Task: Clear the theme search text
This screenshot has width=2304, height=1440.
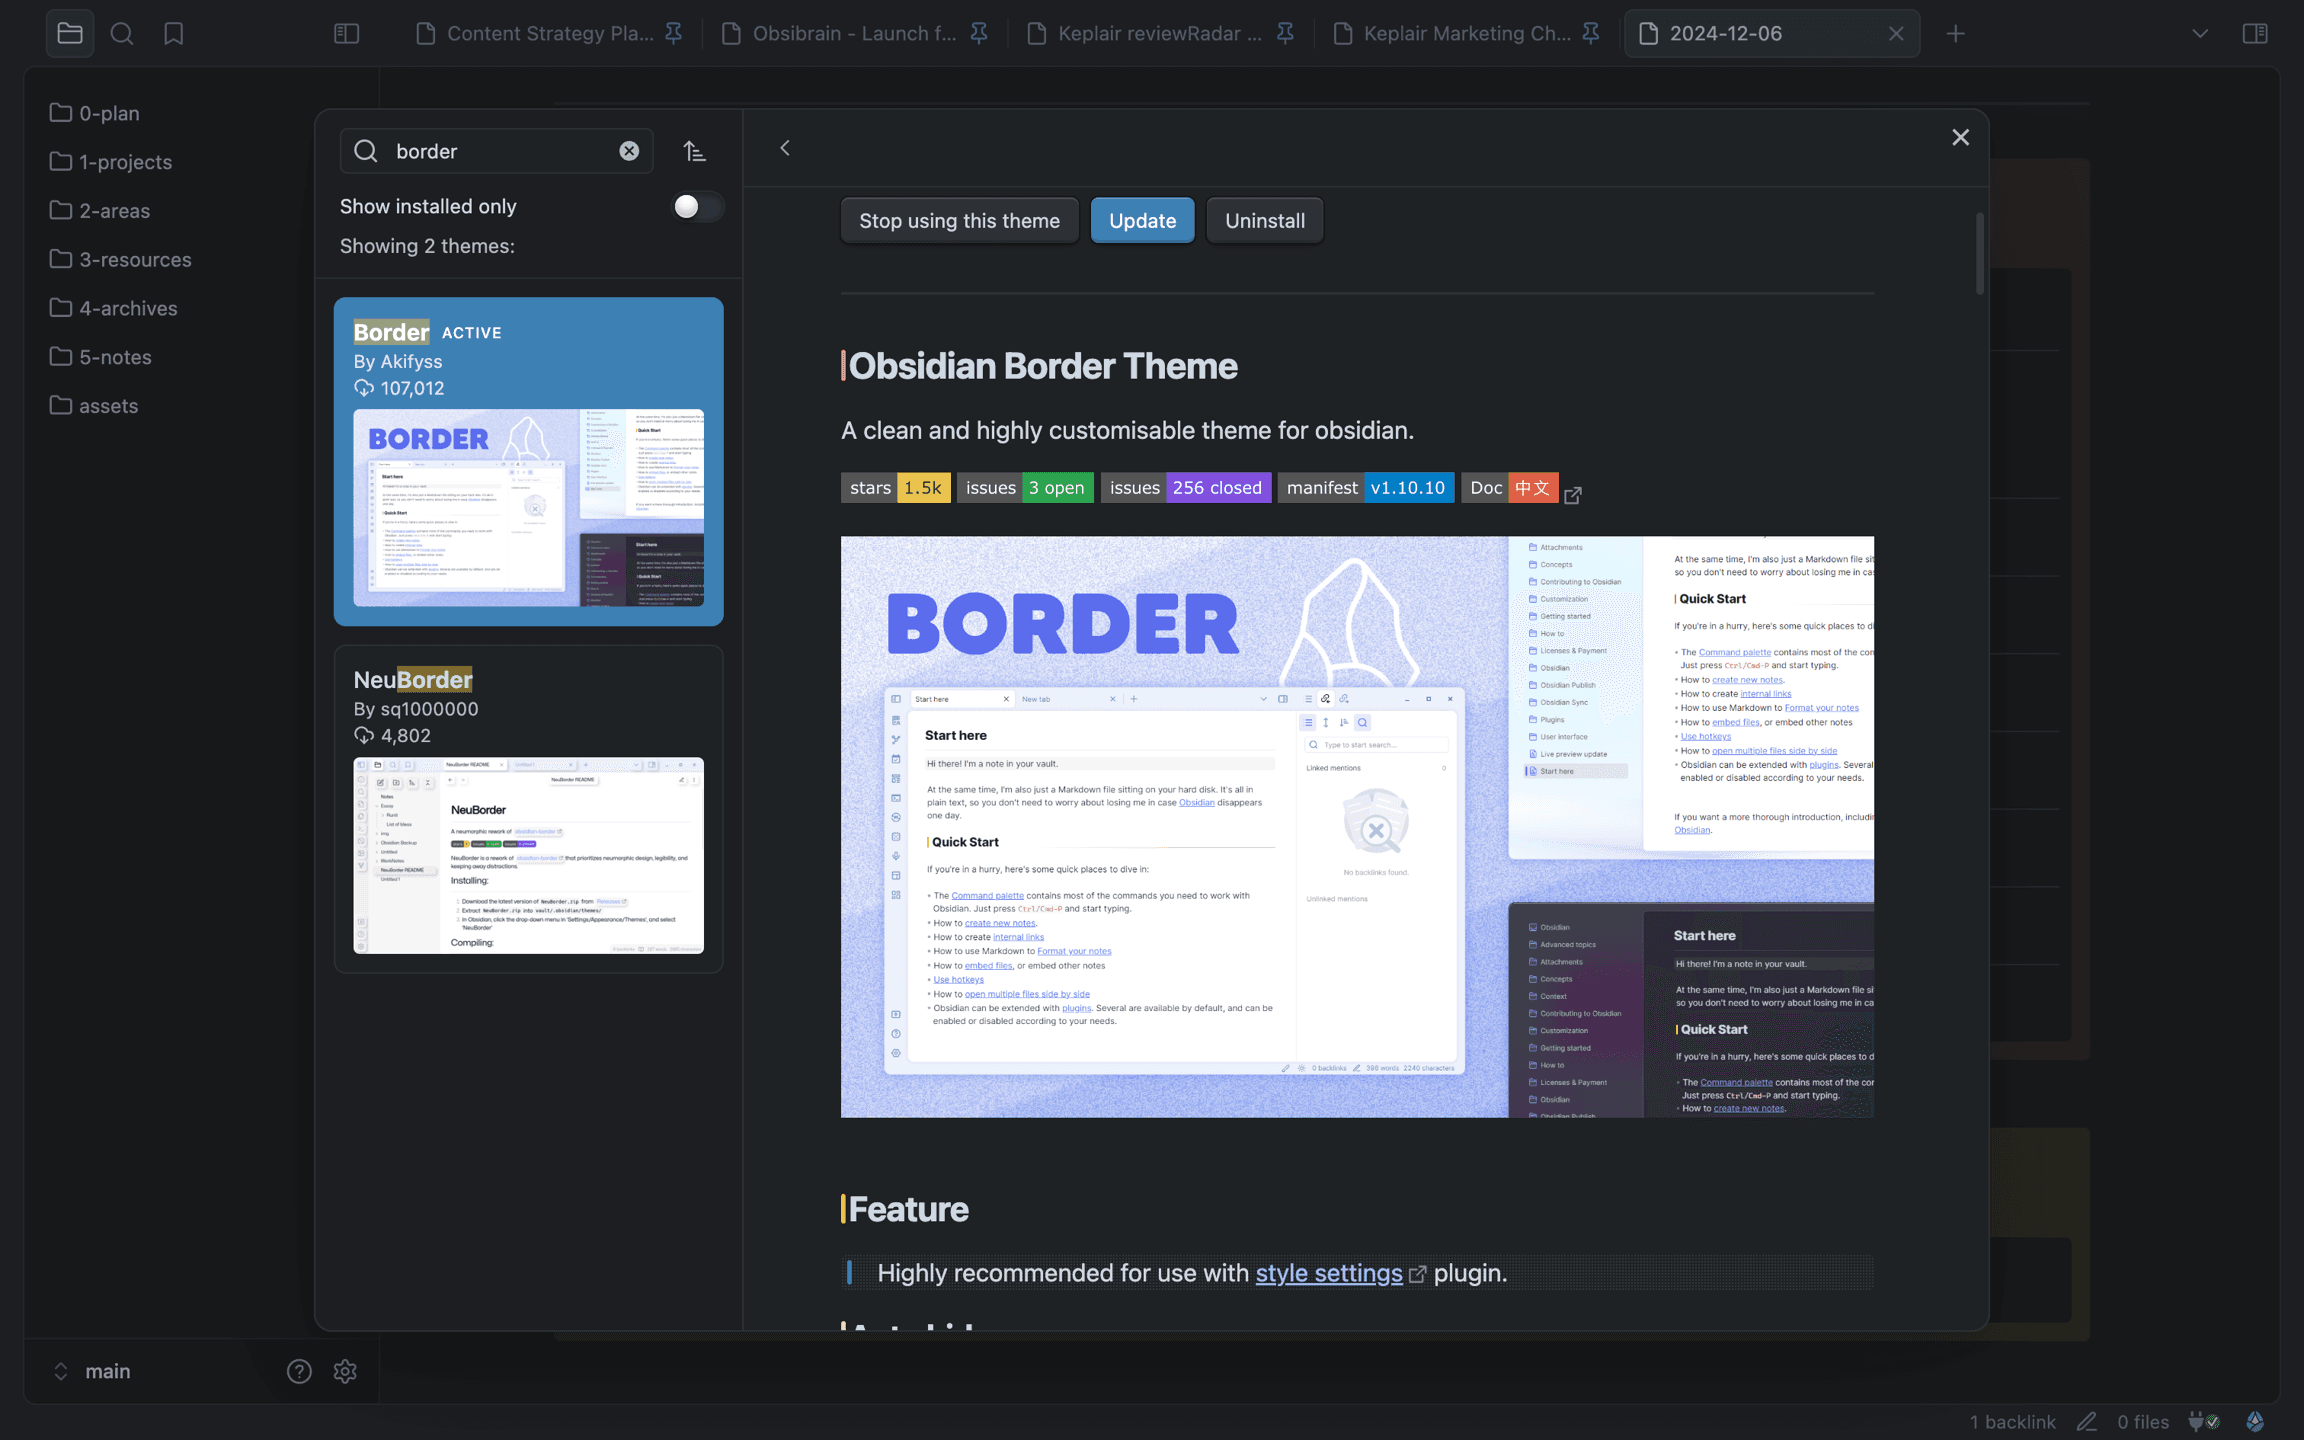Action: click(x=629, y=151)
